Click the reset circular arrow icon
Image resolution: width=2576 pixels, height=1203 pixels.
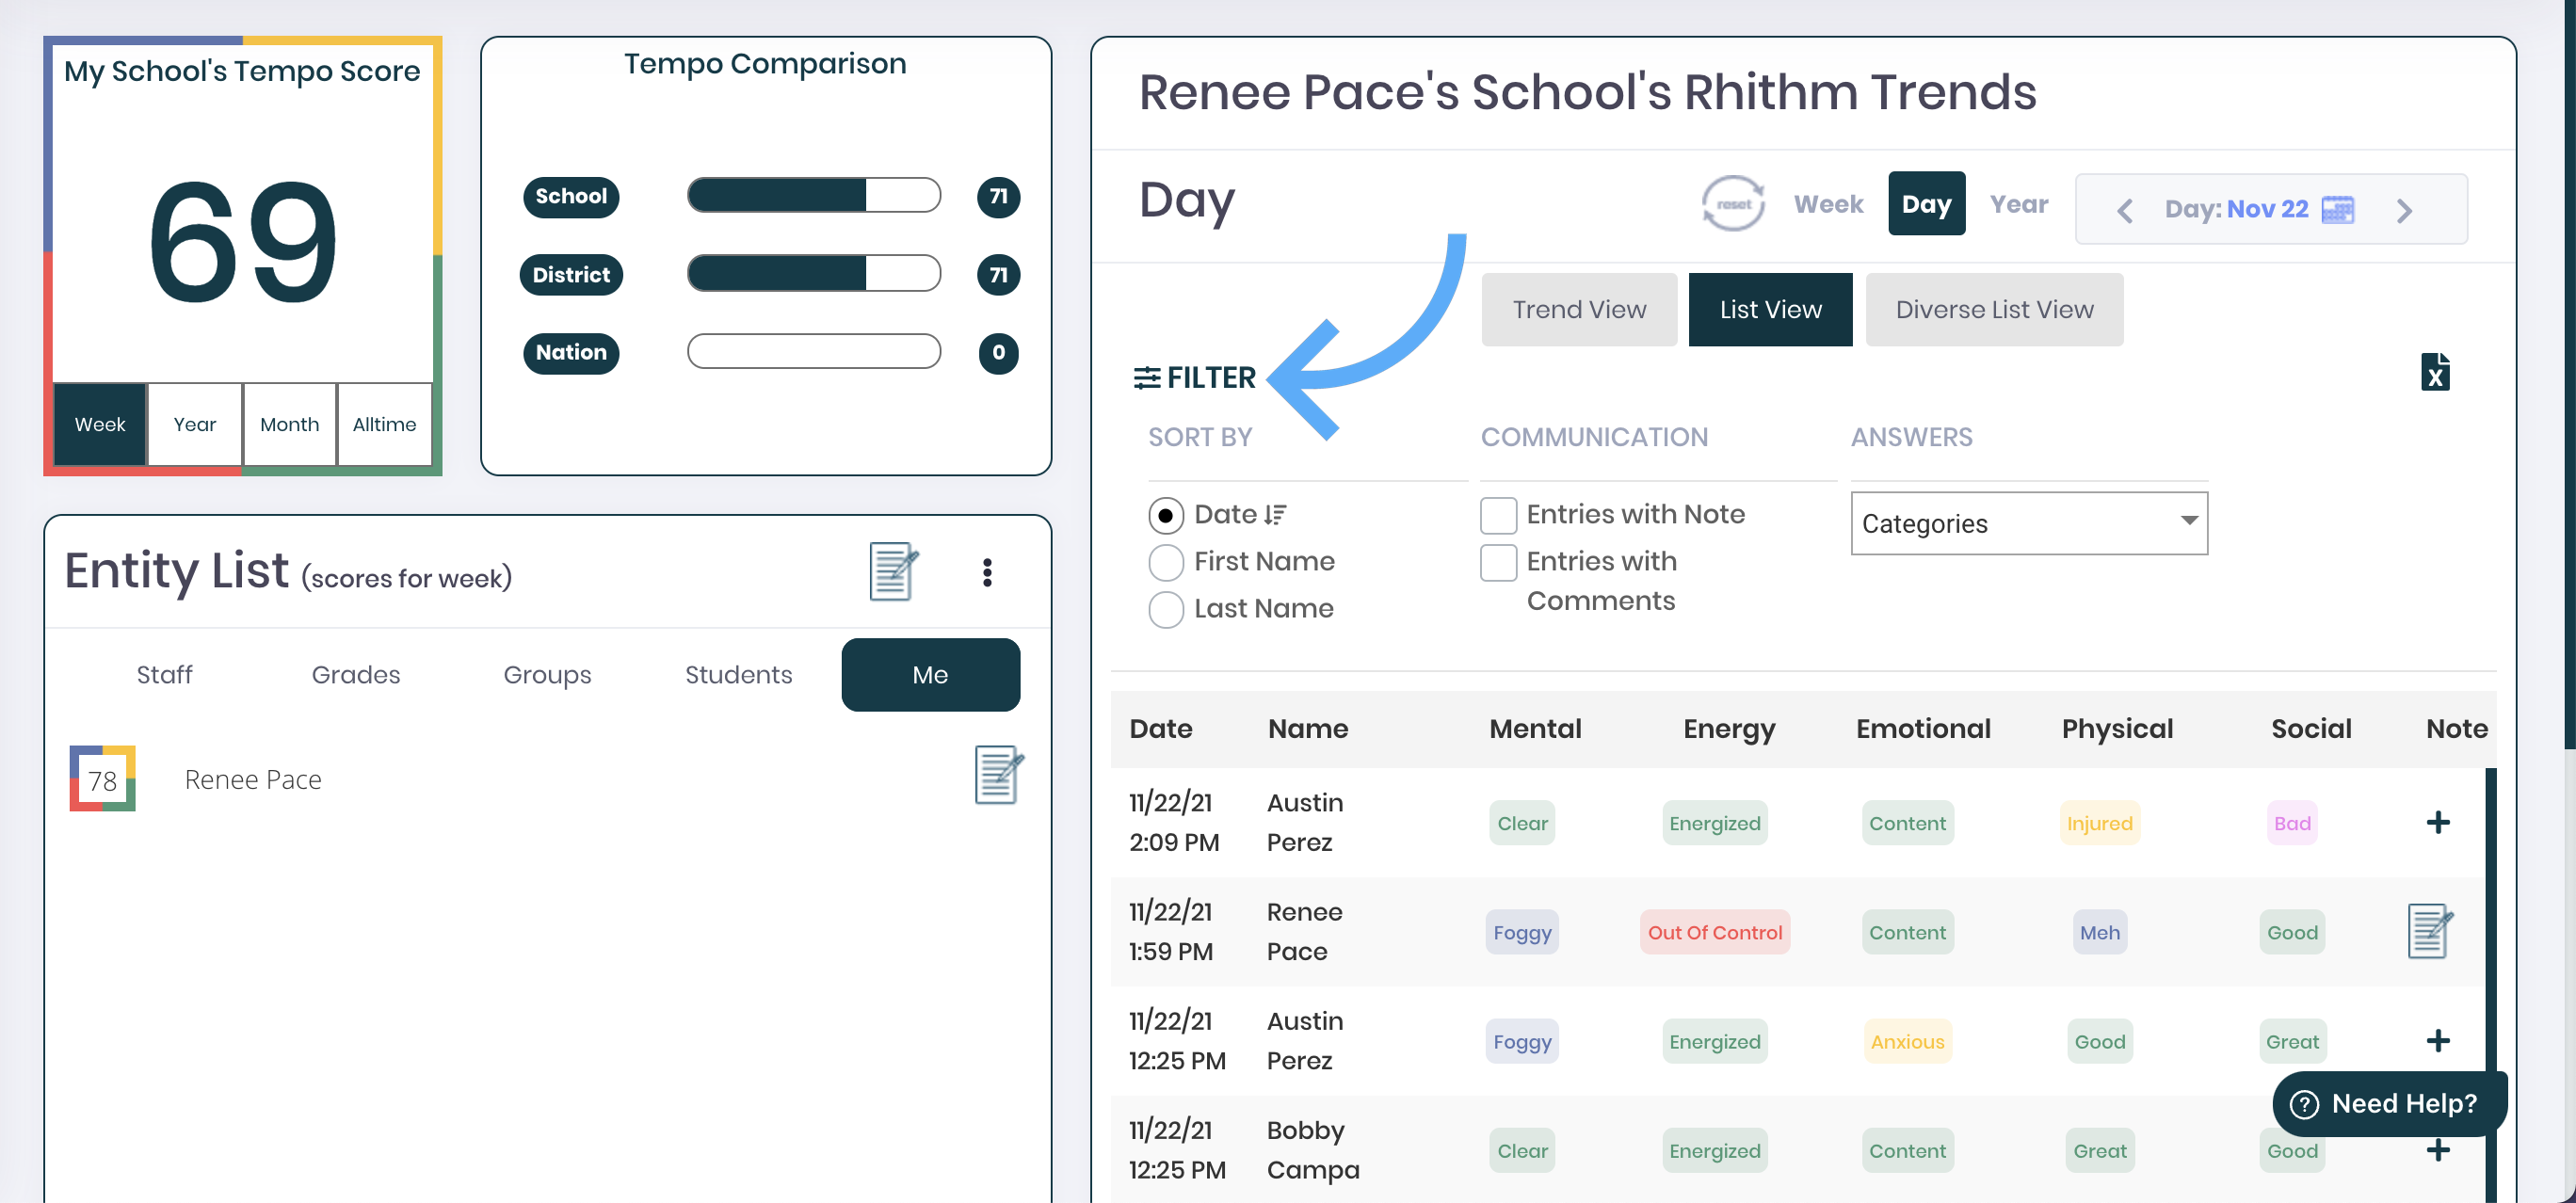pos(1733,204)
